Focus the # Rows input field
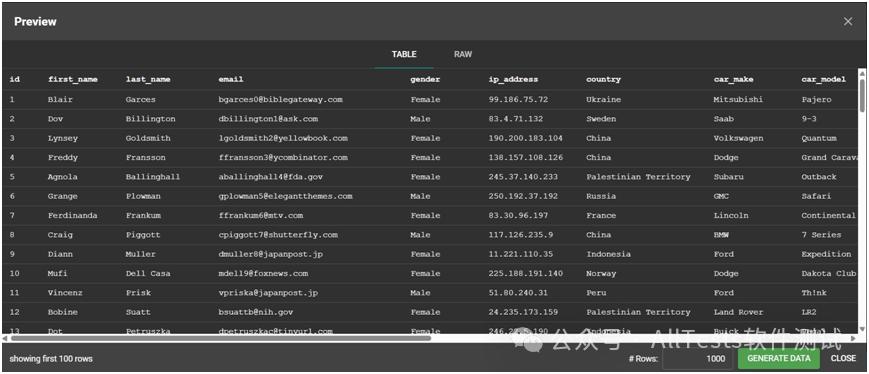The height and width of the screenshot is (374, 869). (698, 358)
